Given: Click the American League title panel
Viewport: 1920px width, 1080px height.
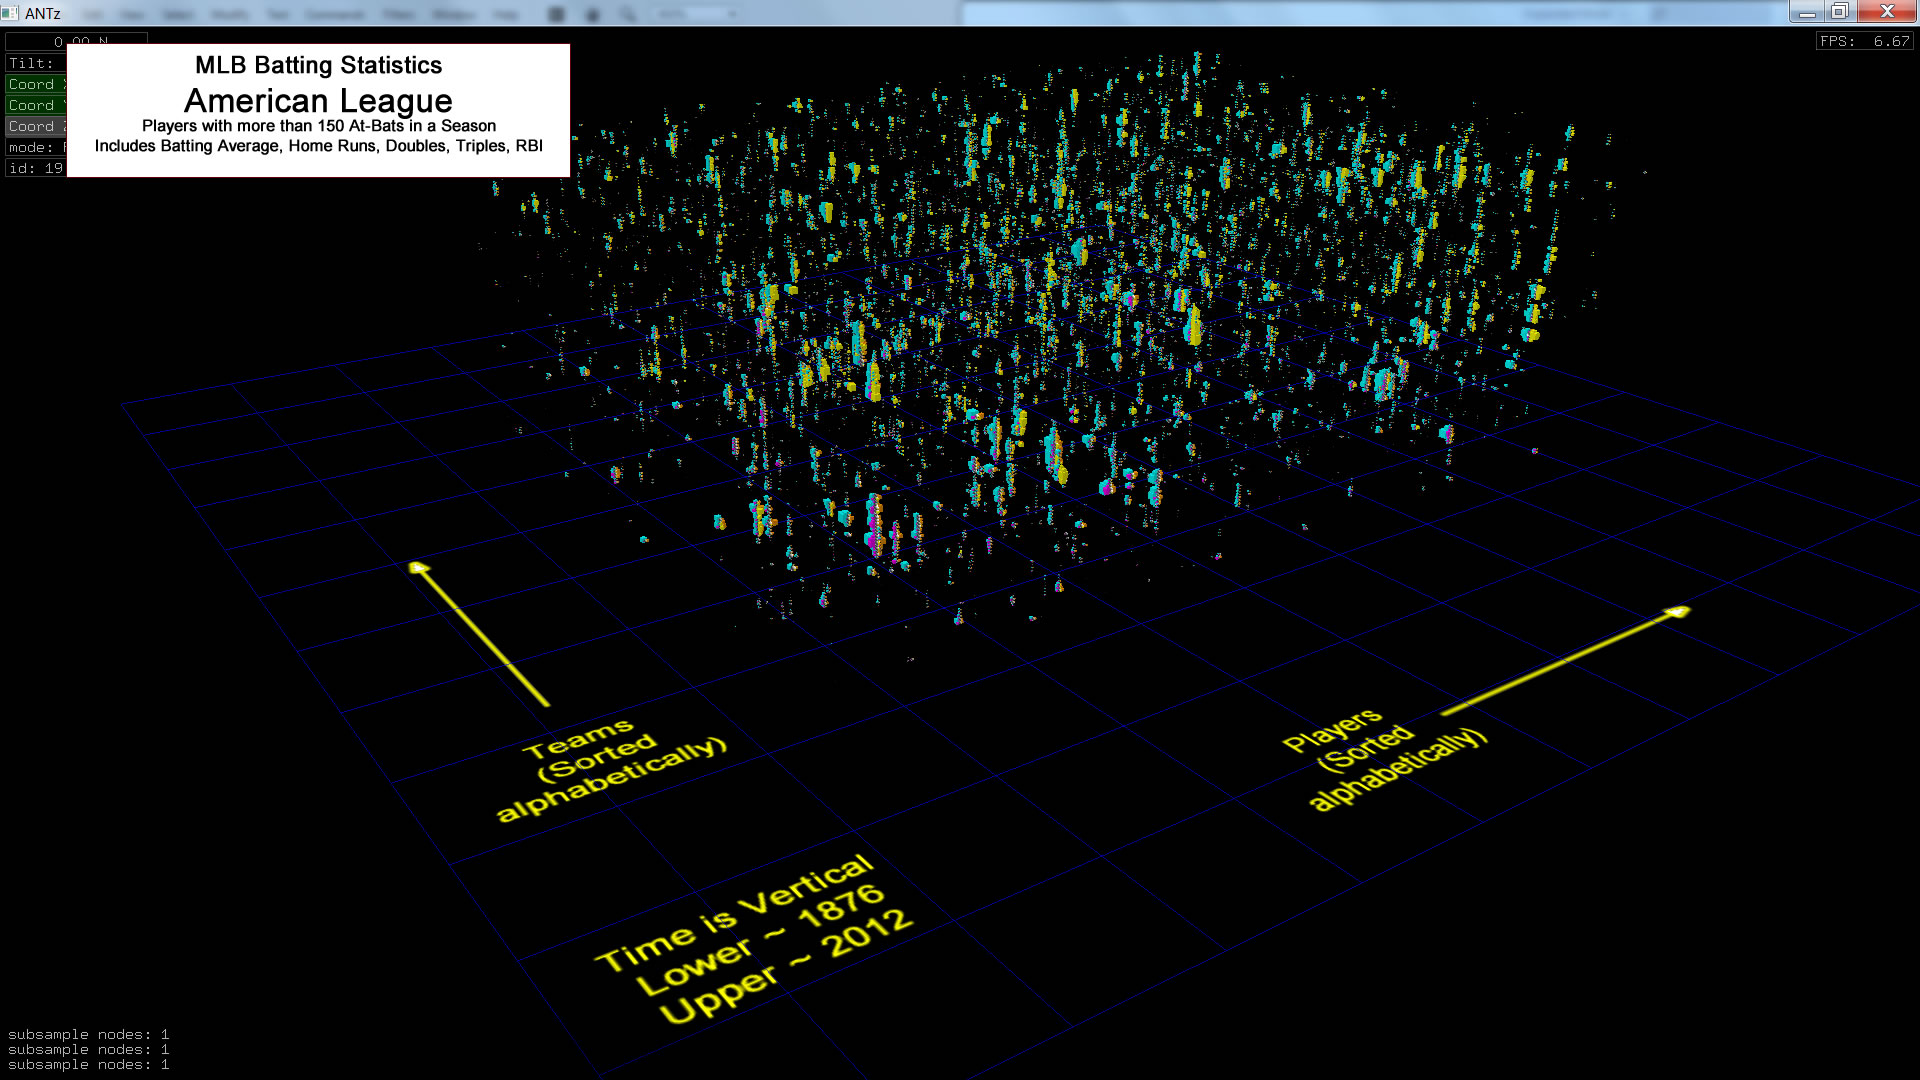Looking at the screenshot, I should point(318,101).
